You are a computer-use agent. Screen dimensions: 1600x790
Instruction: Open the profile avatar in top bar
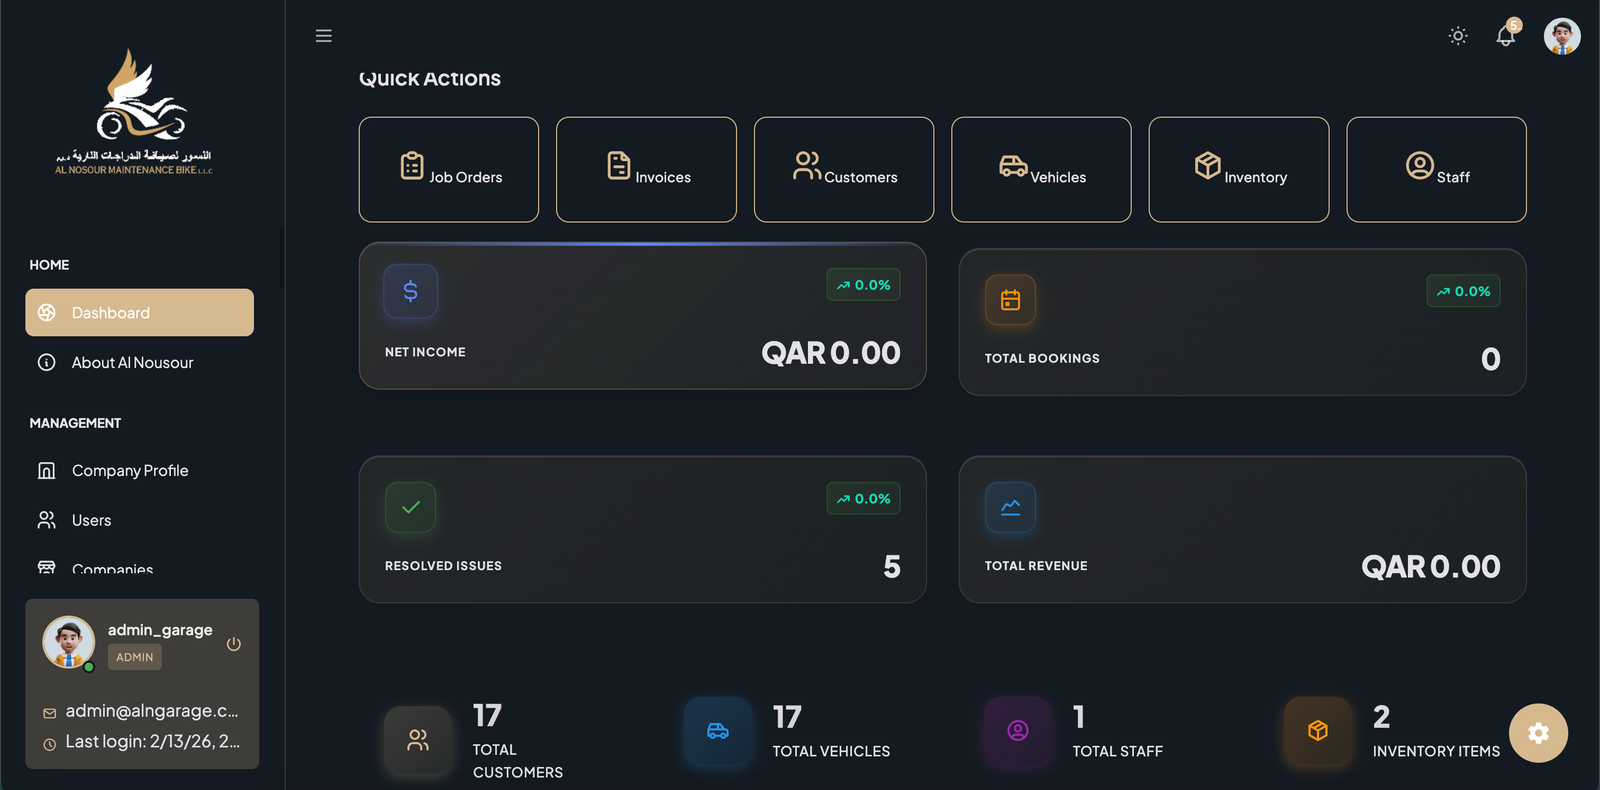point(1561,36)
